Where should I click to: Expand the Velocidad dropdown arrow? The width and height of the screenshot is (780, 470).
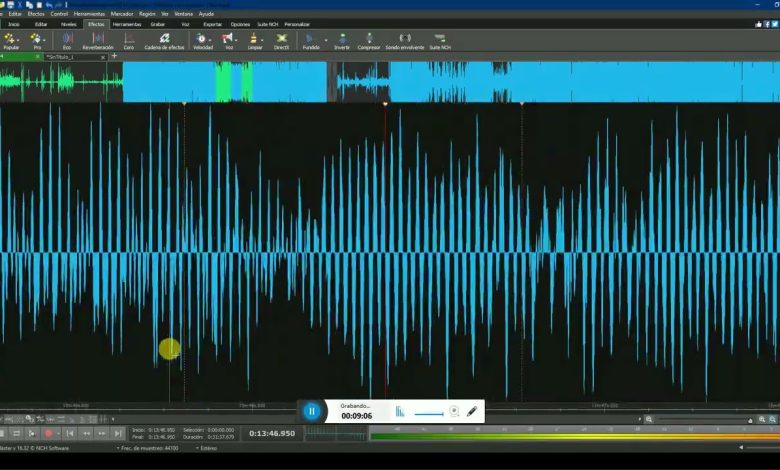click(212, 40)
